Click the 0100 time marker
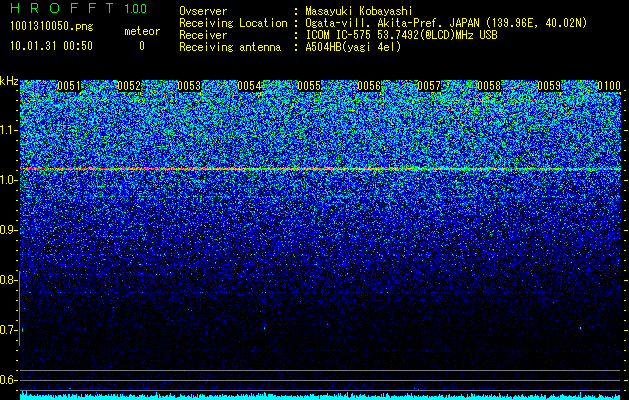629x400 pixels. [609, 86]
